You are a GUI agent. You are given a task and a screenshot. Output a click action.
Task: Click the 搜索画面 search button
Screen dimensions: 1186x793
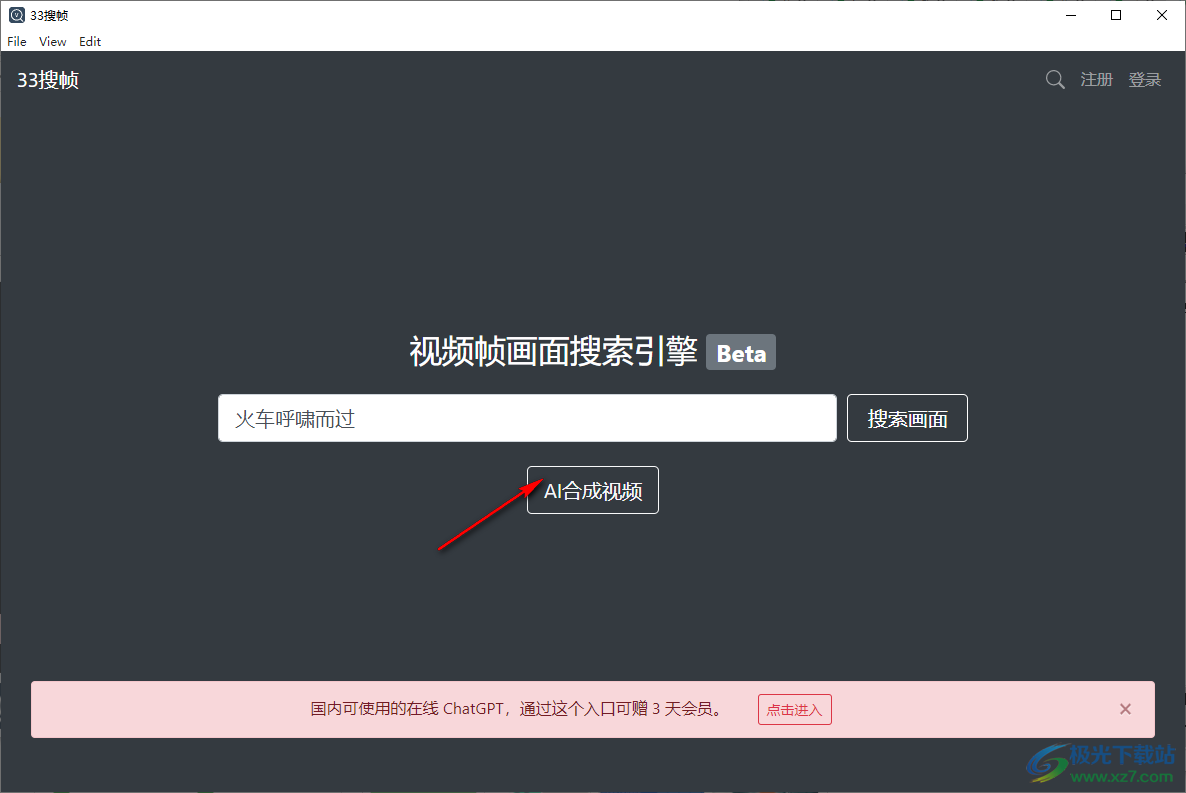[907, 418]
